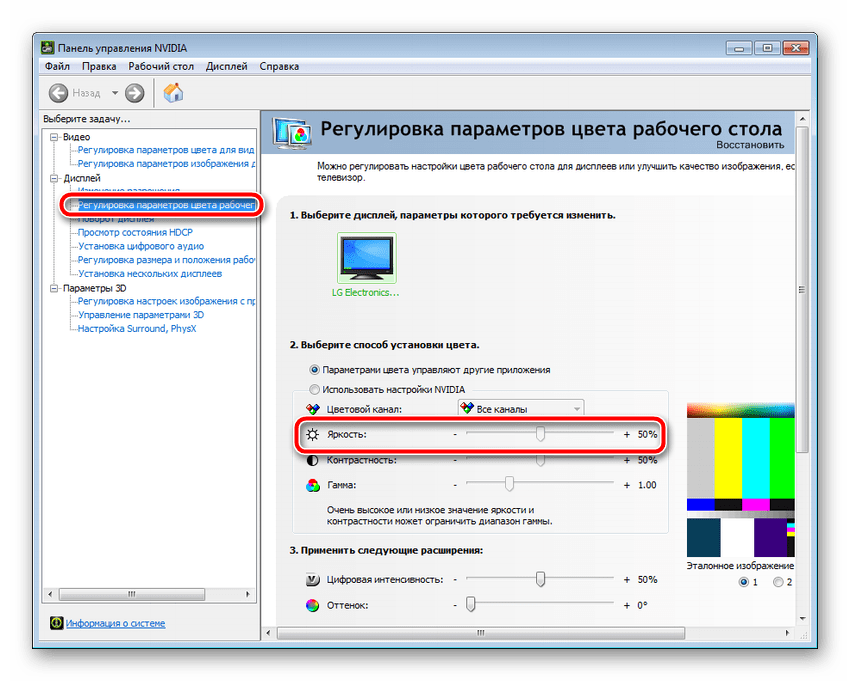Click the contrast half-circle icon
Viewport: 850px width, 681px height.
coord(313,461)
